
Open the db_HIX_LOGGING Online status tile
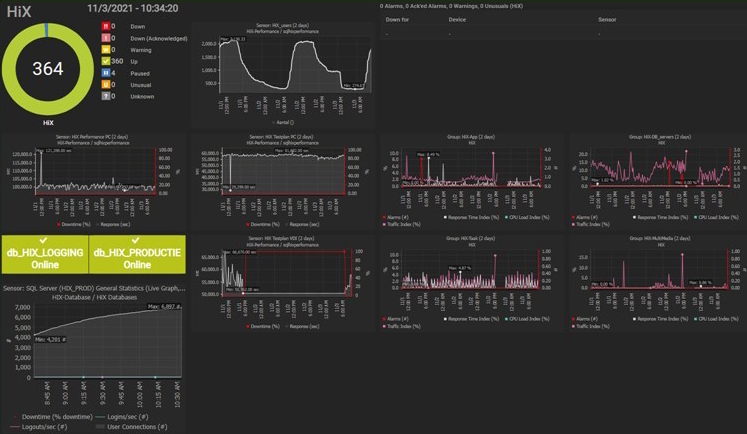pyautogui.click(x=45, y=254)
